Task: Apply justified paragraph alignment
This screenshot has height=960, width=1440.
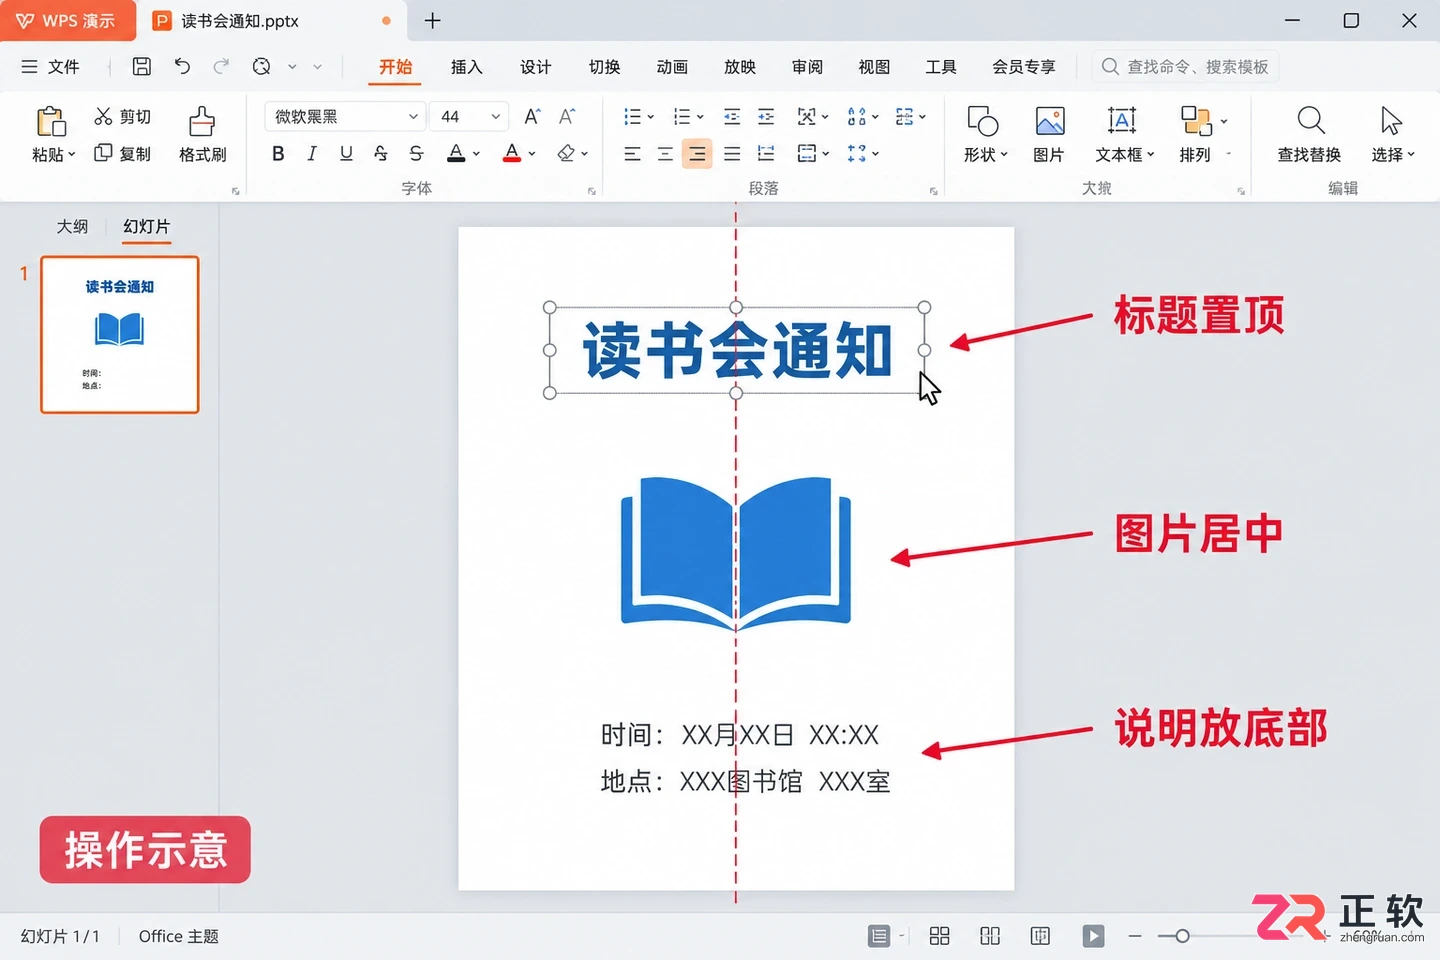Action: [732, 154]
